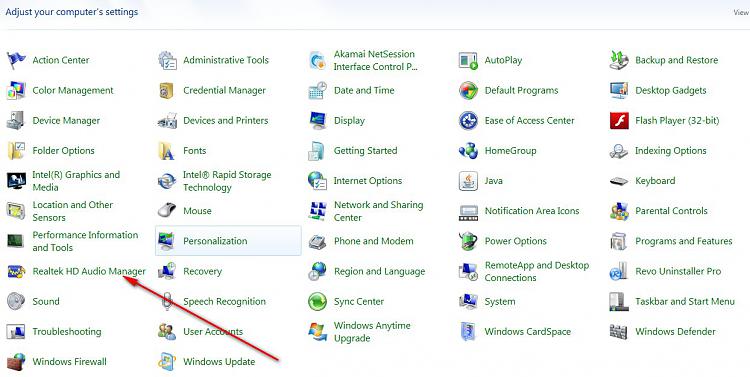Click the Java coffee cup icon
This screenshot has width=750, height=377.
(x=468, y=181)
